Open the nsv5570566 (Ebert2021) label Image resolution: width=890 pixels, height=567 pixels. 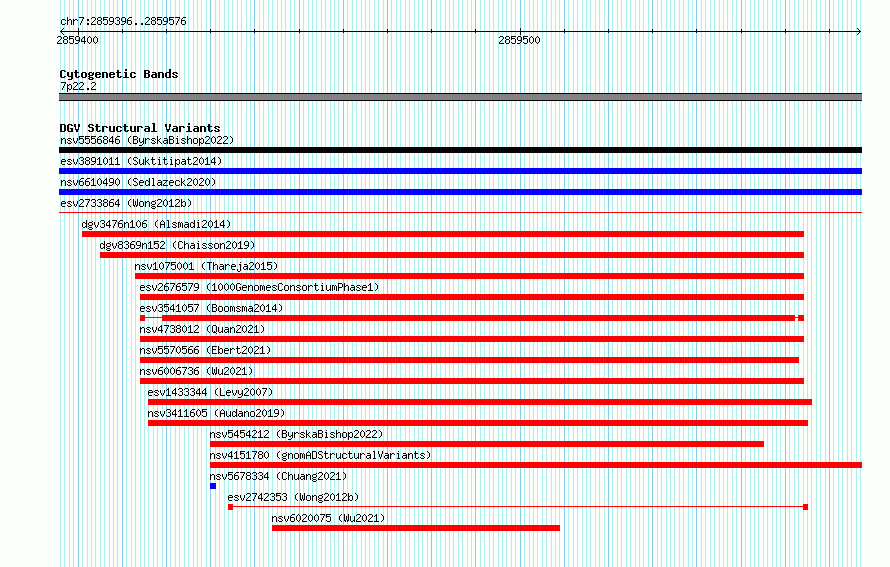tap(205, 350)
